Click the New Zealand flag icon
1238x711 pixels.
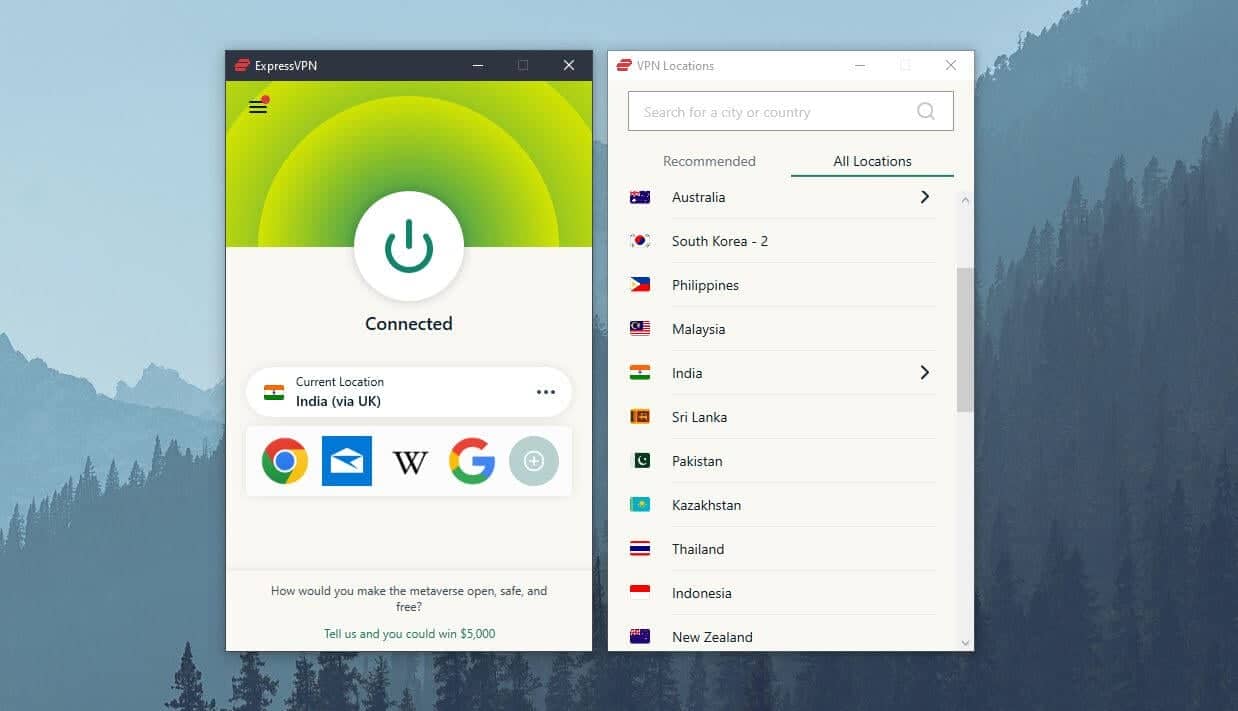[640, 636]
